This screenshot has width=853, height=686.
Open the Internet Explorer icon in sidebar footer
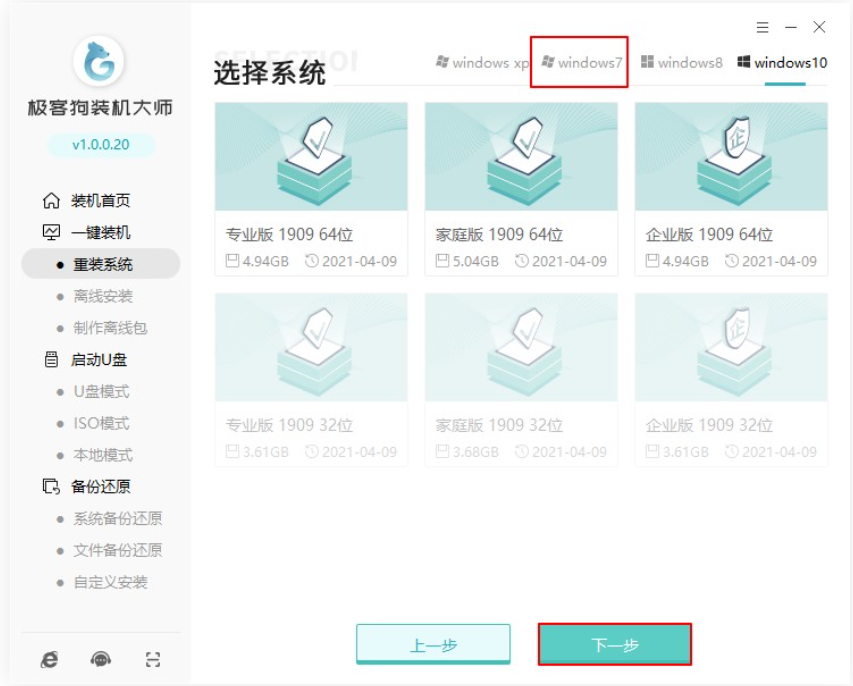[50, 659]
